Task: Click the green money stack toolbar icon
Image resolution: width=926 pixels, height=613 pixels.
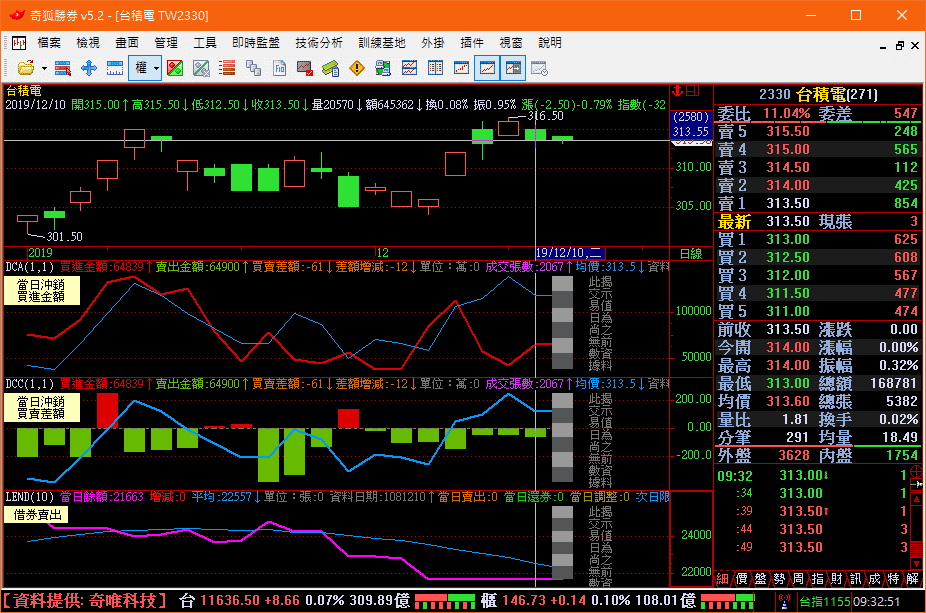Action: (331, 69)
